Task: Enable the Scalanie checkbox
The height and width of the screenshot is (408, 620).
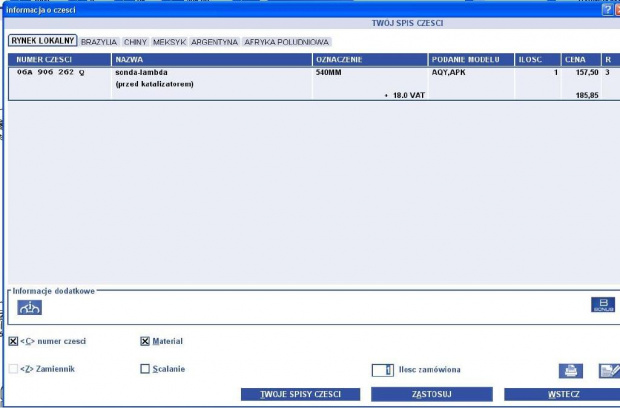Action: (x=145, y=369)
